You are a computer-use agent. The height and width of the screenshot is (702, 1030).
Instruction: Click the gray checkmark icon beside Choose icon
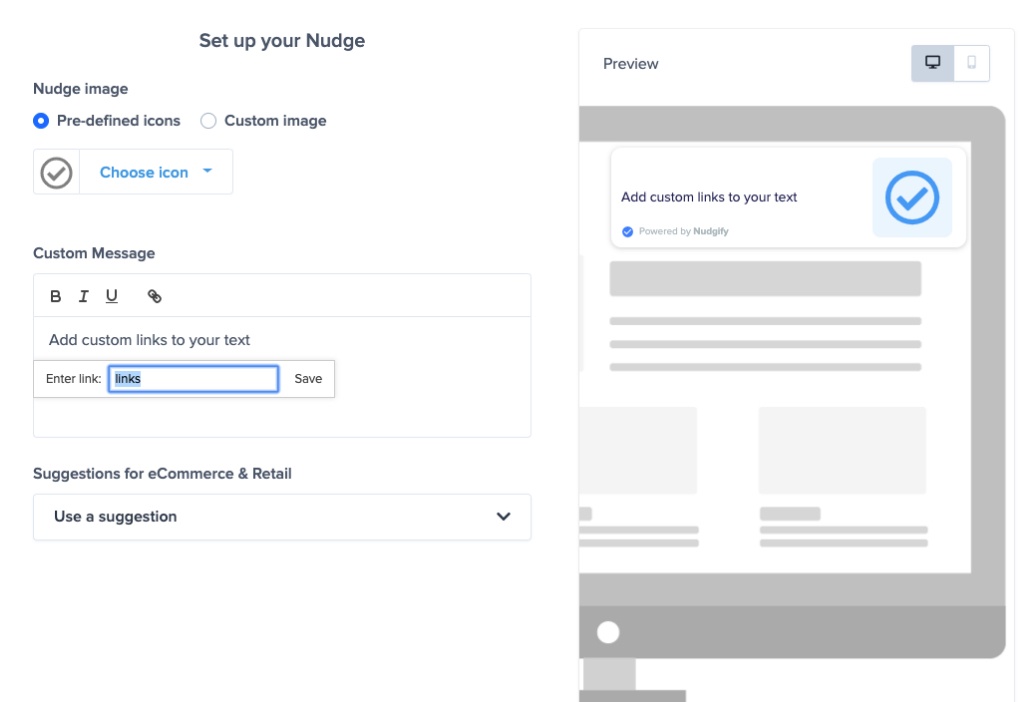[56, 172]
